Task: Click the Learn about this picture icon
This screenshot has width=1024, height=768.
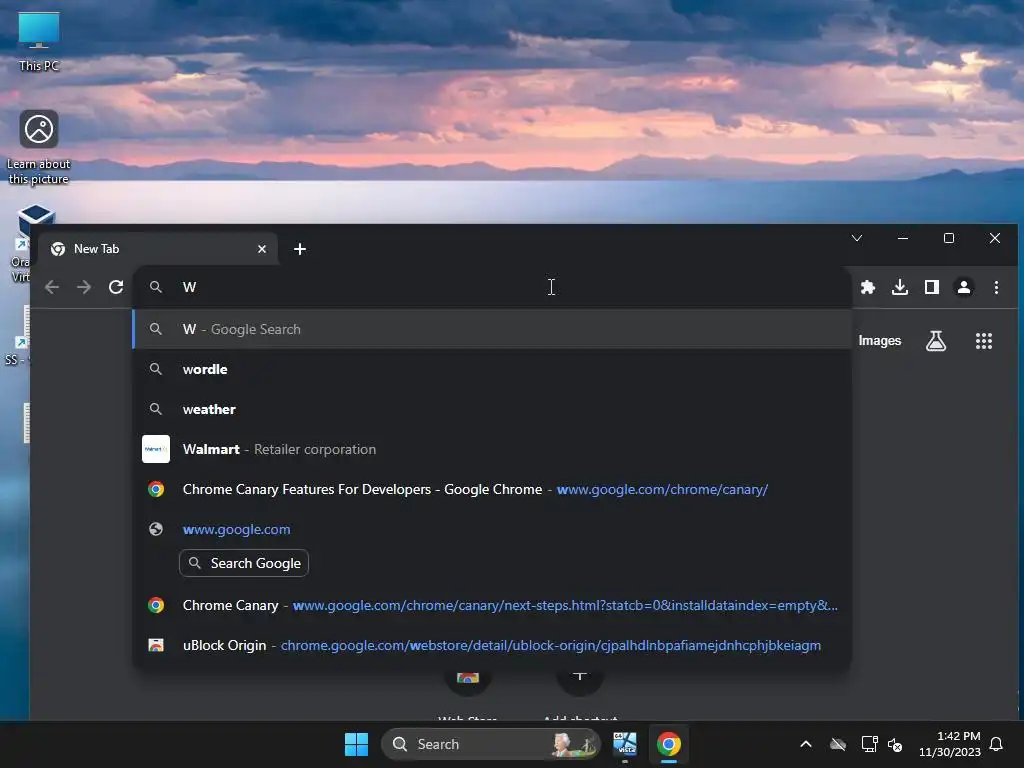Action: coord(39,148)
